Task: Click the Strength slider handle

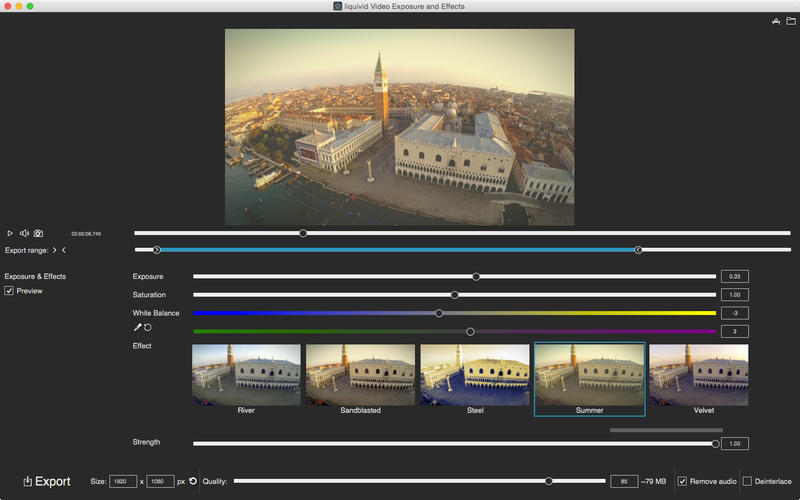Action: click(x=715, y=444)
